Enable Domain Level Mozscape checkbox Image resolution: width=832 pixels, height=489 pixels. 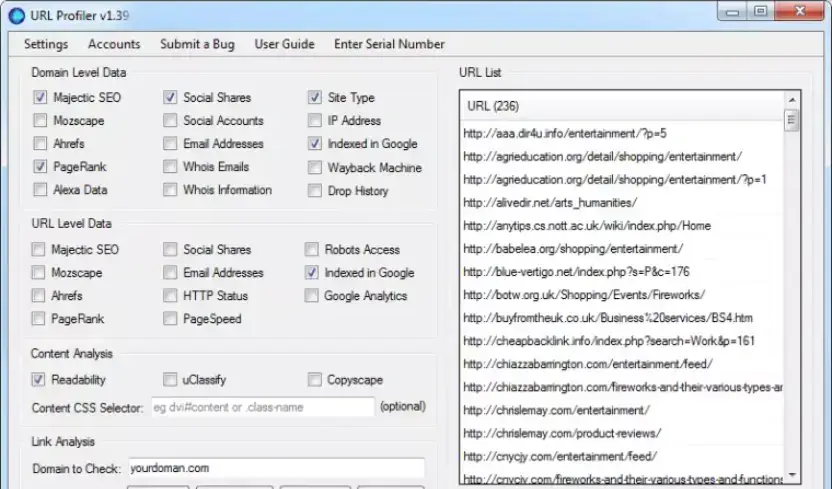point(40,120)
